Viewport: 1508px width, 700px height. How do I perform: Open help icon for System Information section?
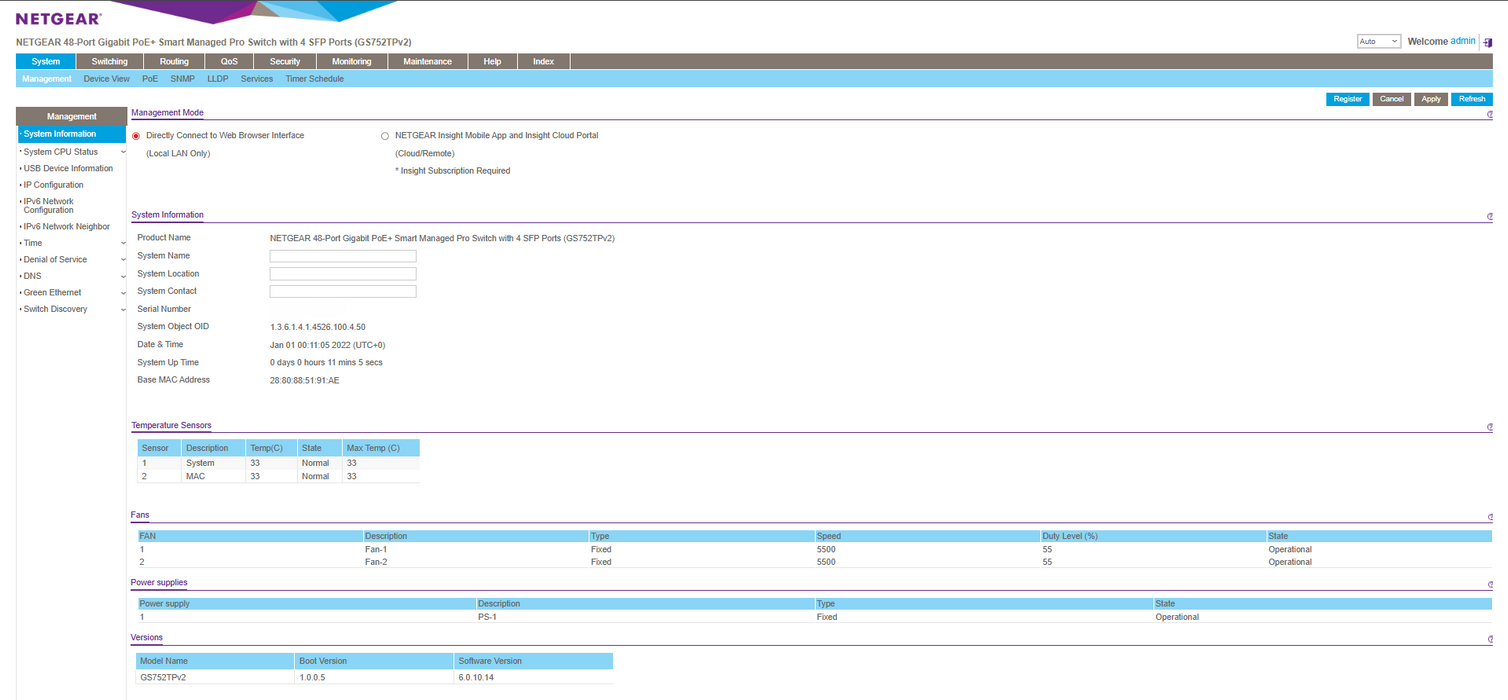point(1489,217)
